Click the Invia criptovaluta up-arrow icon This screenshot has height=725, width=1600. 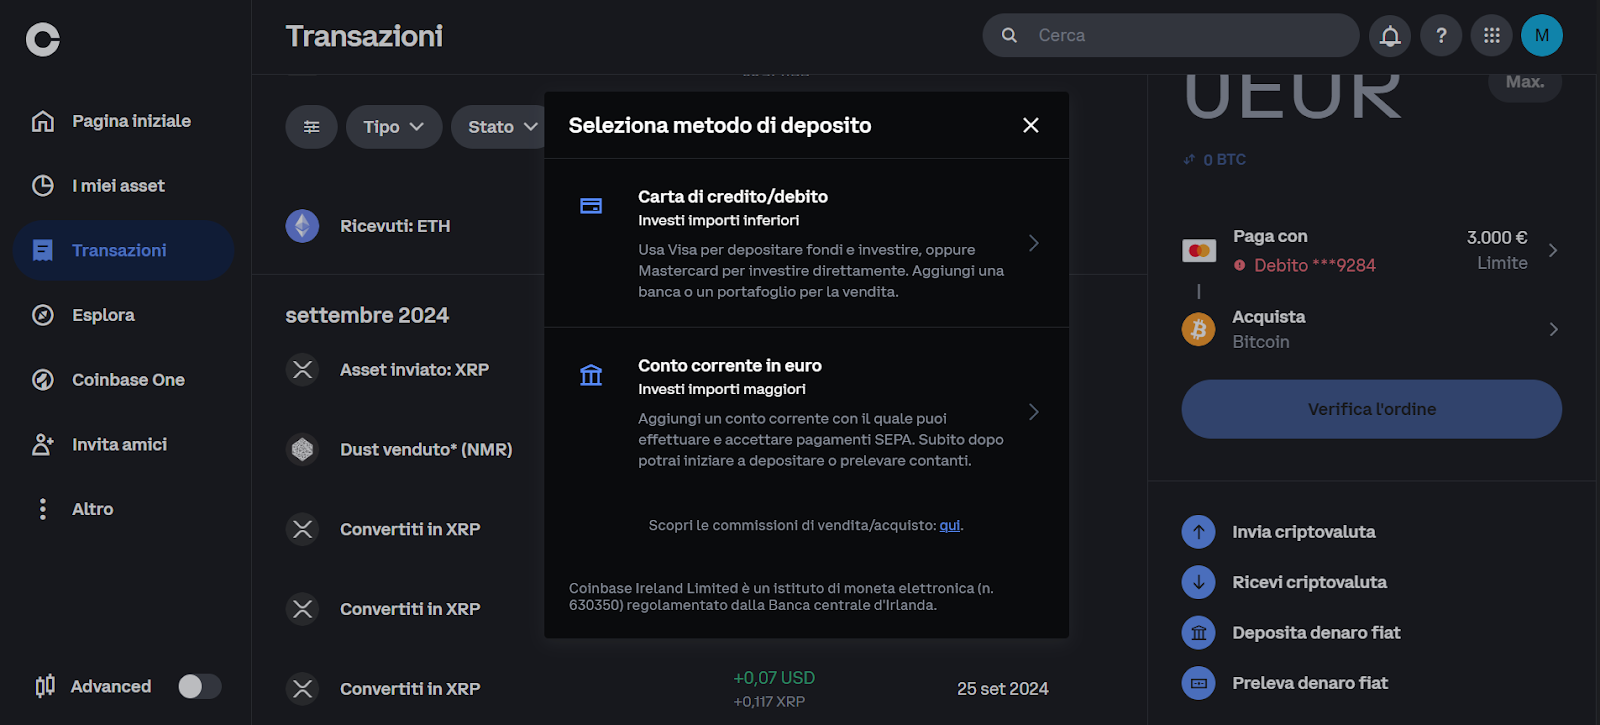tap(1198, 532)
